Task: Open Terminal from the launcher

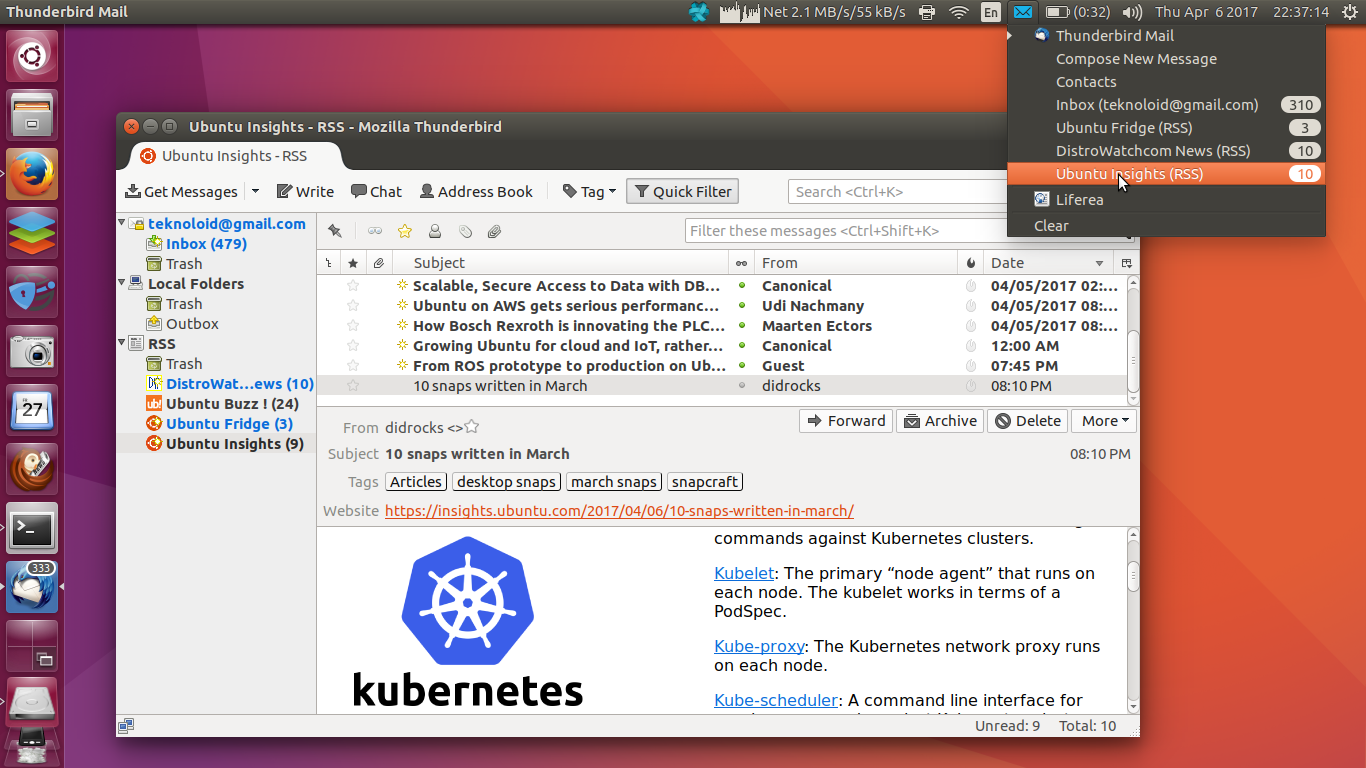Action: pos(33,528)
